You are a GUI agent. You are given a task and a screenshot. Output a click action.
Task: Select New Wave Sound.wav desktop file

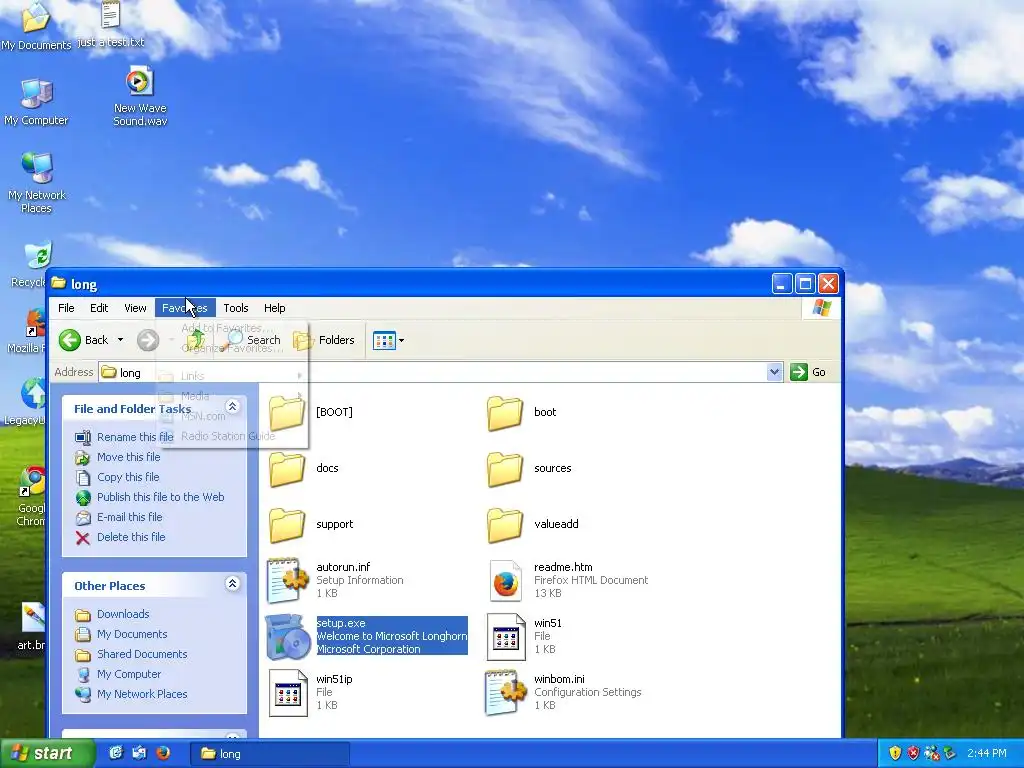click(140, 97)
